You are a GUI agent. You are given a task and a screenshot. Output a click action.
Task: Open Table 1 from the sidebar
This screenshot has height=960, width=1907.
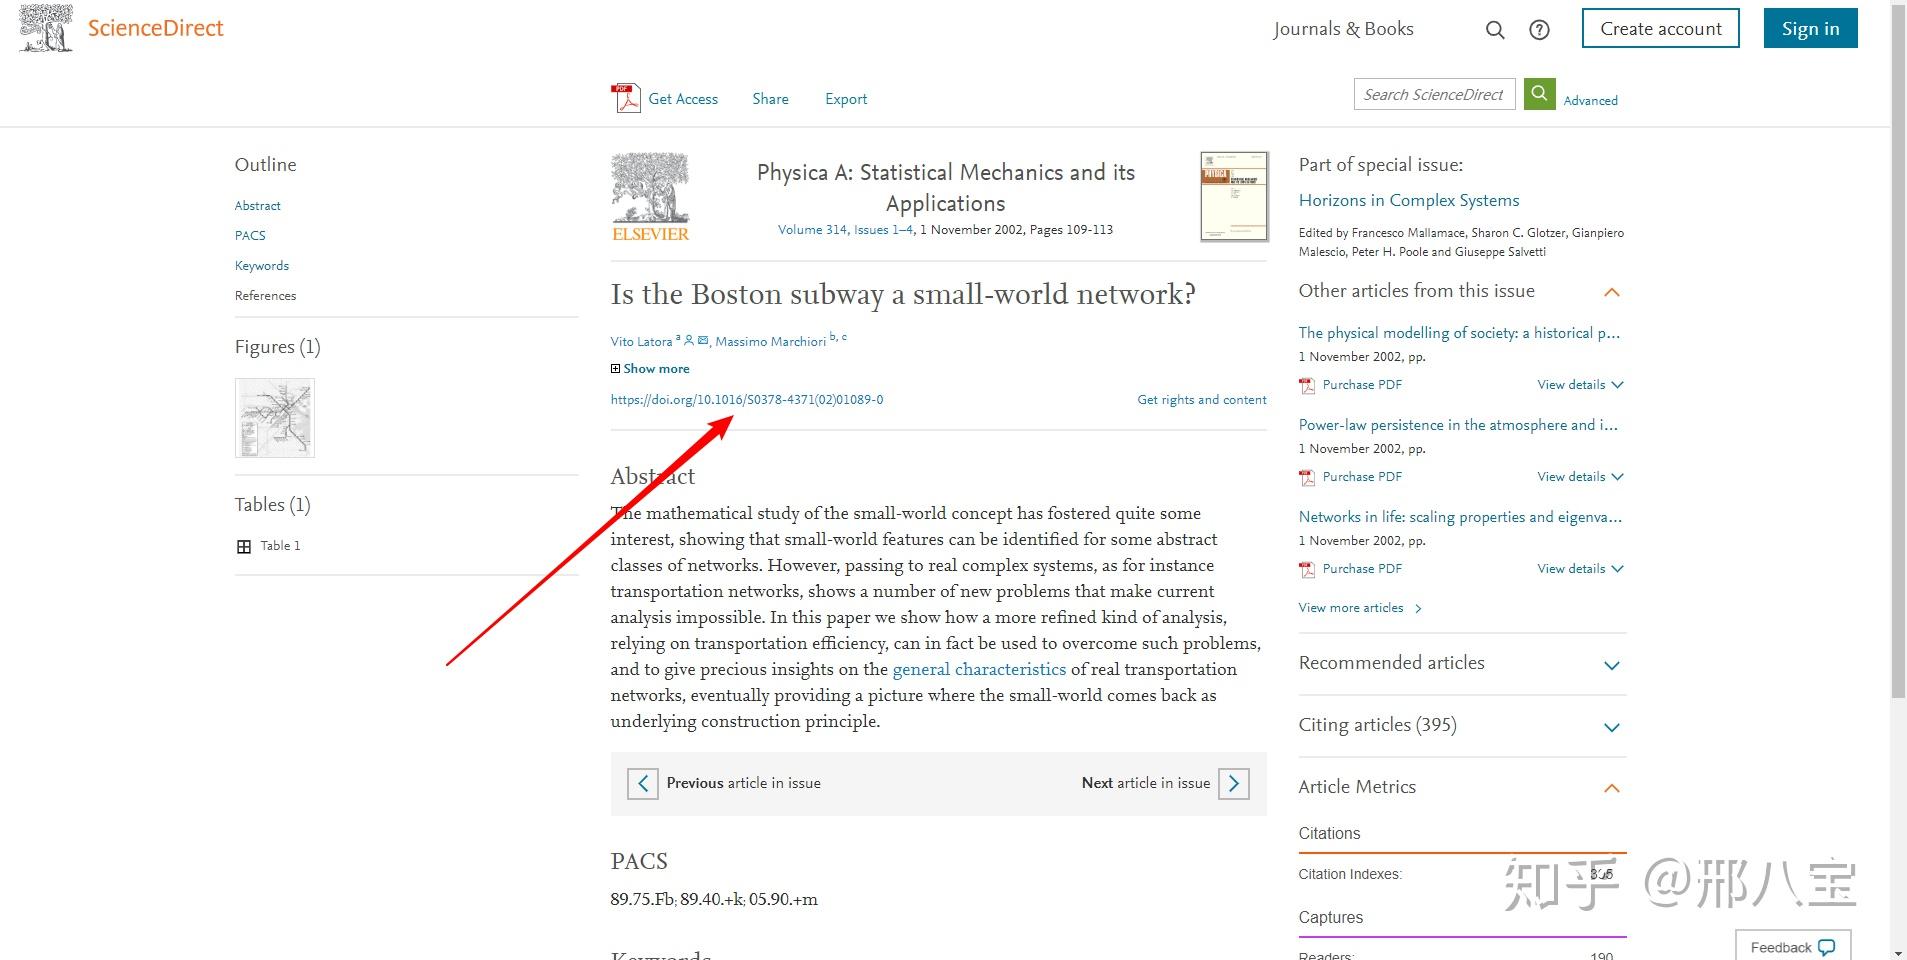click(280, 546)
